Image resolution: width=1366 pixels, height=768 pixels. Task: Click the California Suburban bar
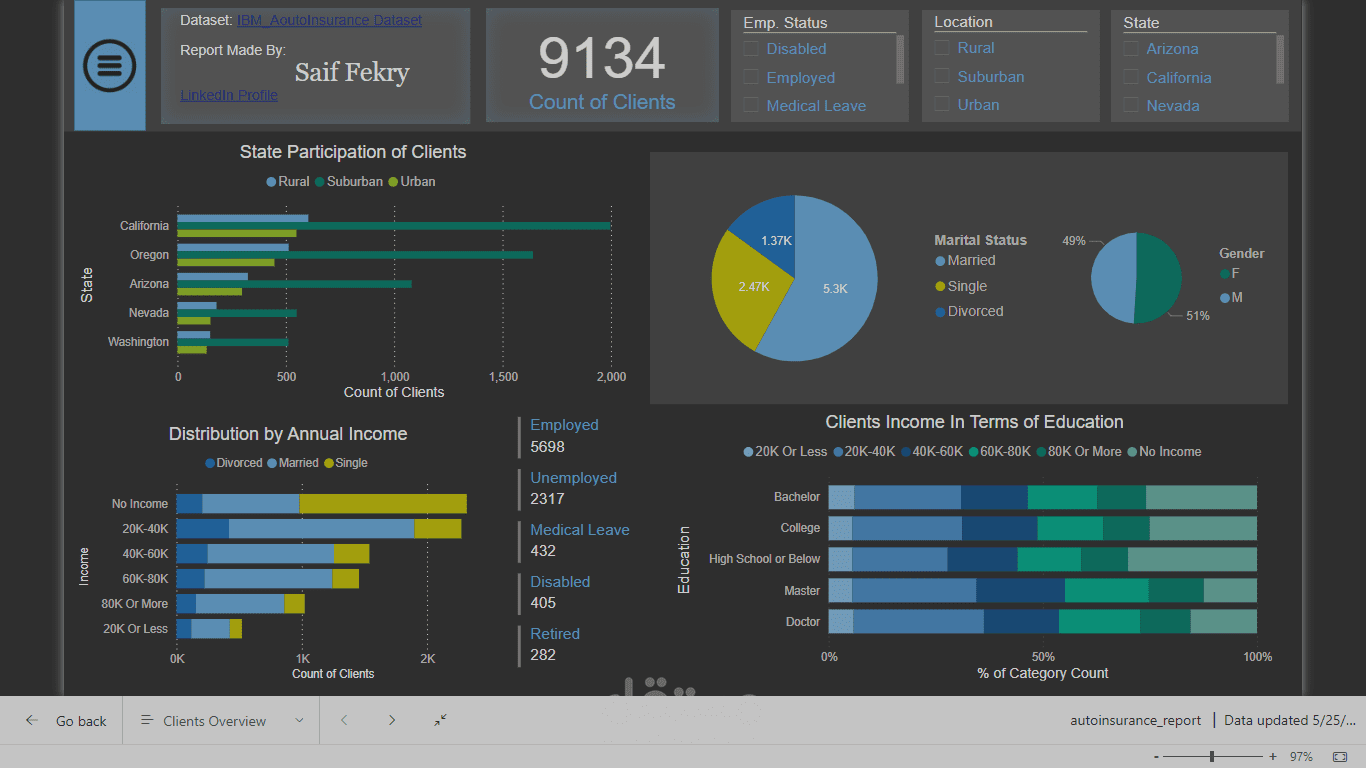pos(394,226)
